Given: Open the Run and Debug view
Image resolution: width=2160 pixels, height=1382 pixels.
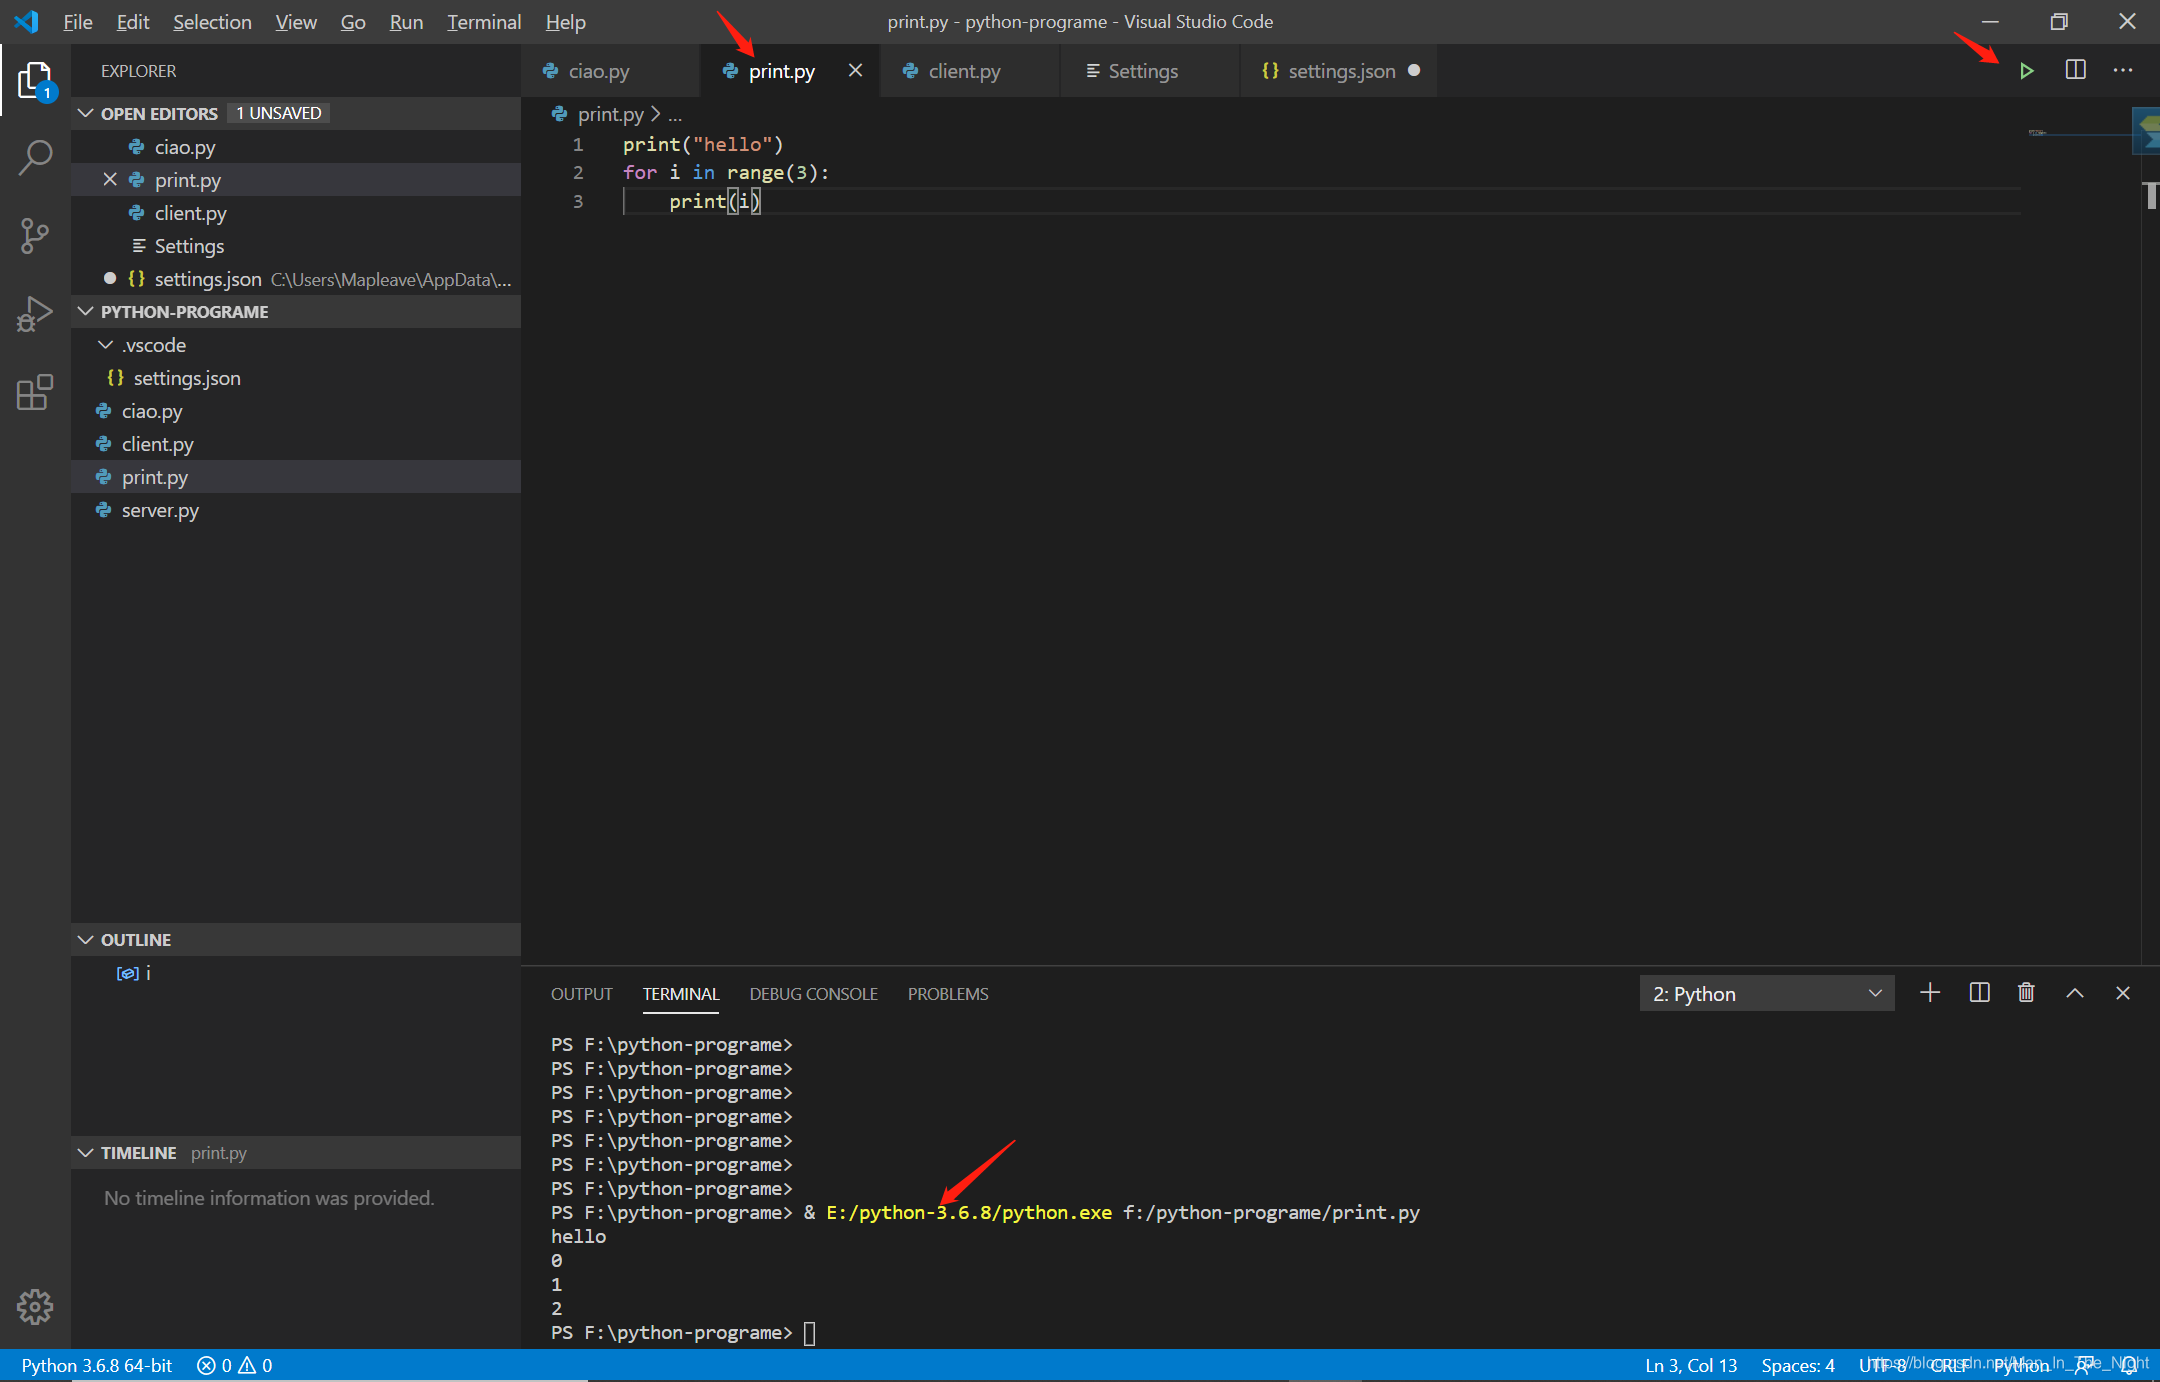Looking at the screenshot, I should pos(36,313).
